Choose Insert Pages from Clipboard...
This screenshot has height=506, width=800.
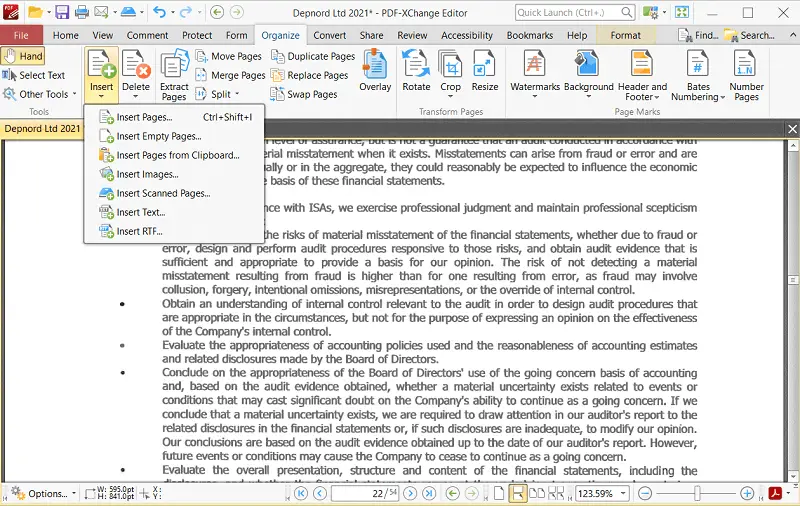175,155
